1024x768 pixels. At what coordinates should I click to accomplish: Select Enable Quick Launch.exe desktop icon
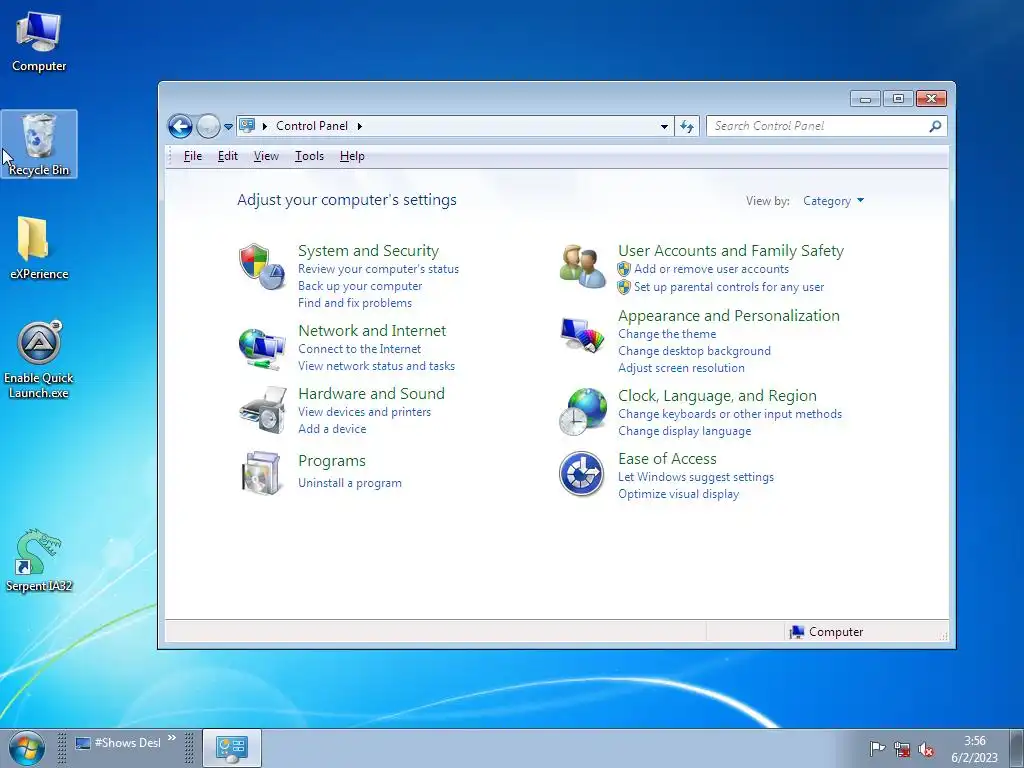39,359
